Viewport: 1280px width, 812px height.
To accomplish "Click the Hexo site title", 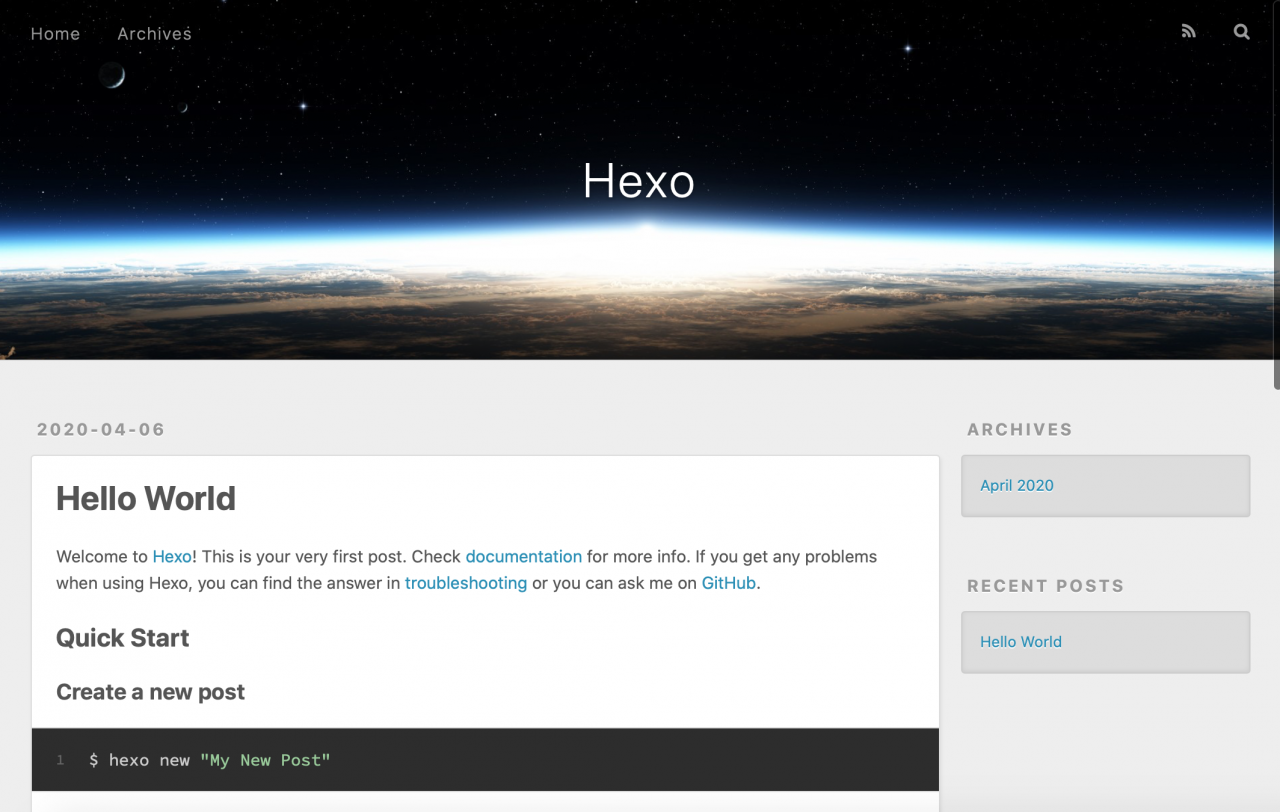I will [x=638, y=182].
